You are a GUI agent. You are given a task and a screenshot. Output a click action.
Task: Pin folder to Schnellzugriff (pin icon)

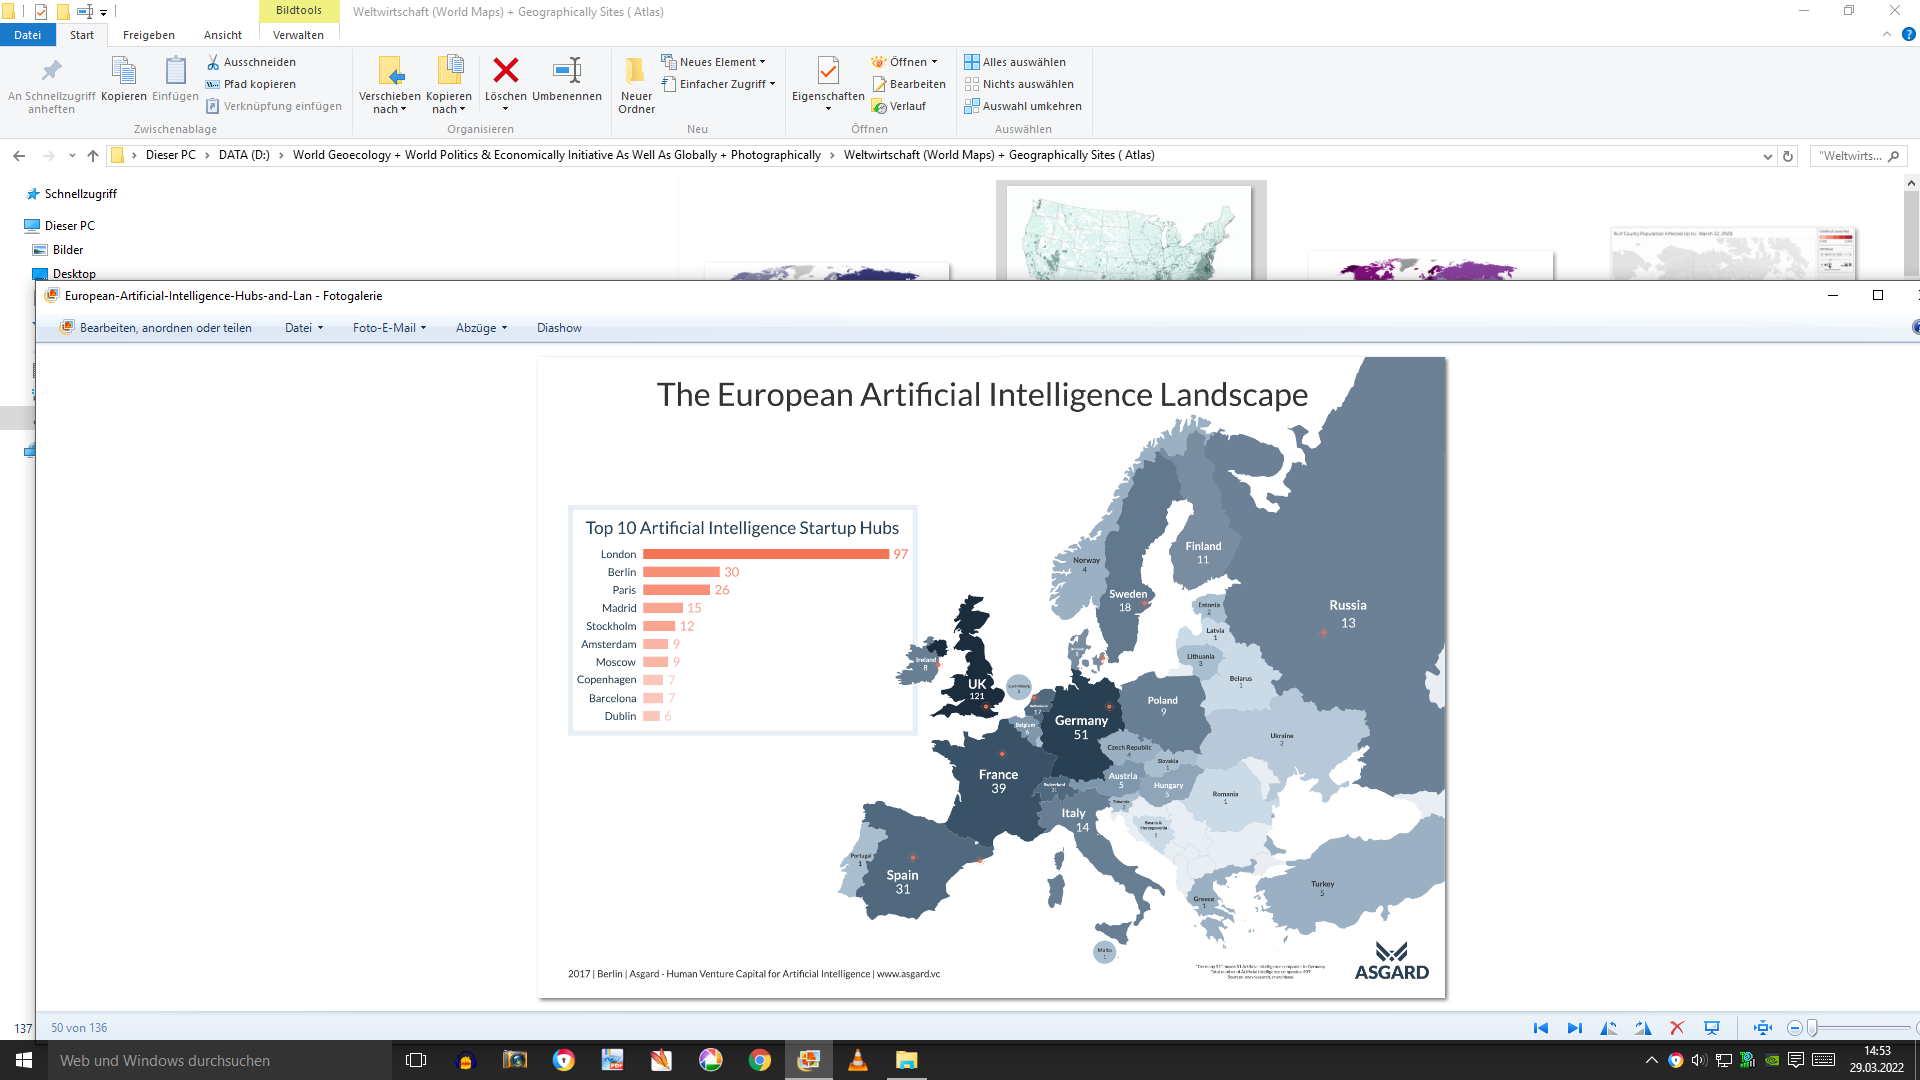click(x=51, y=72)
